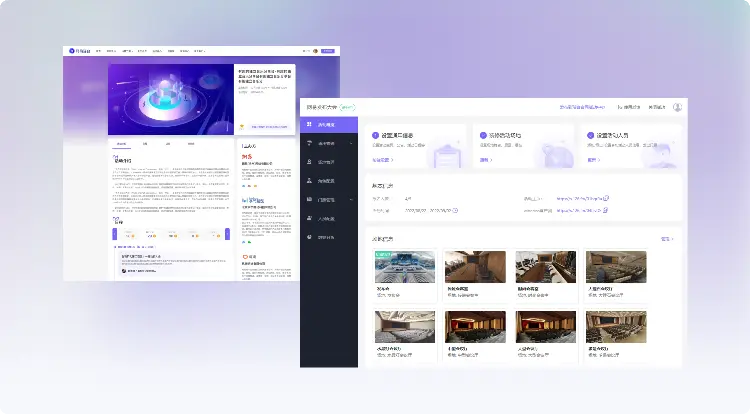Click the purple button in left window navbar
This screenshot has width=750, height=414.
tap(328, 51)
